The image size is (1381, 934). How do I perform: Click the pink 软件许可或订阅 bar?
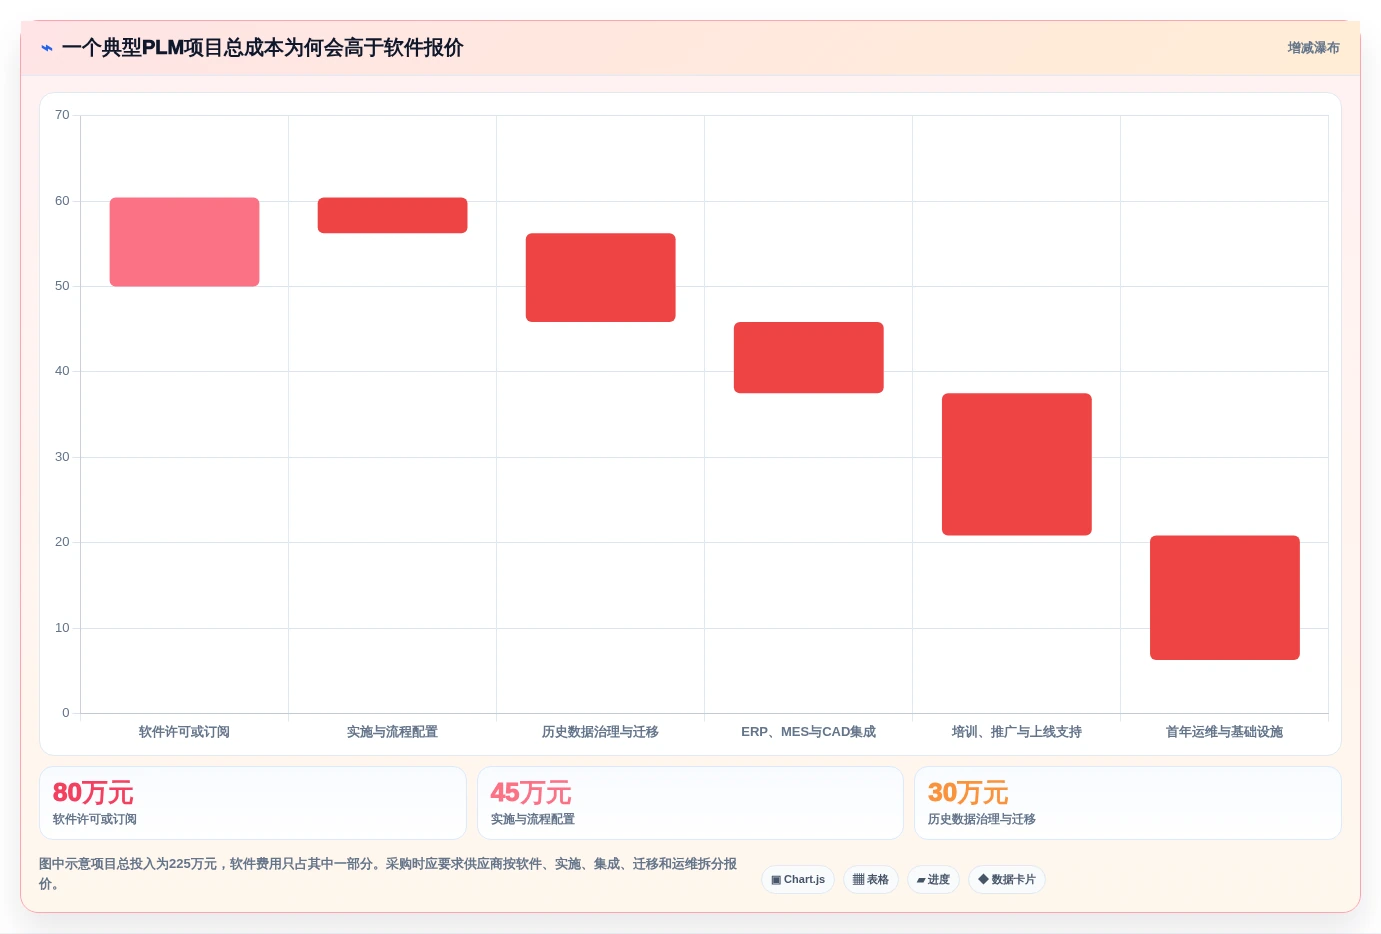(184, 242)
